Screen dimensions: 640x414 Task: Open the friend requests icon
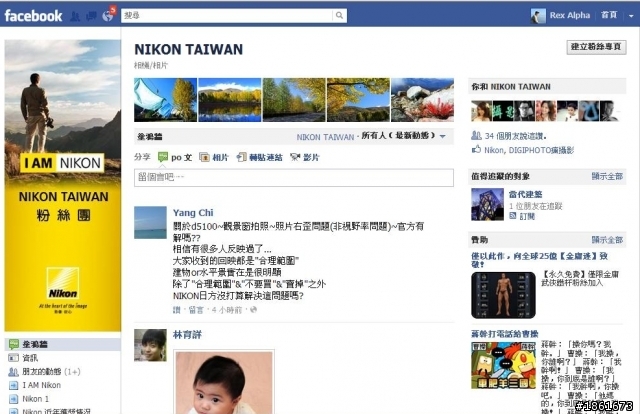[x=75, y=16]
